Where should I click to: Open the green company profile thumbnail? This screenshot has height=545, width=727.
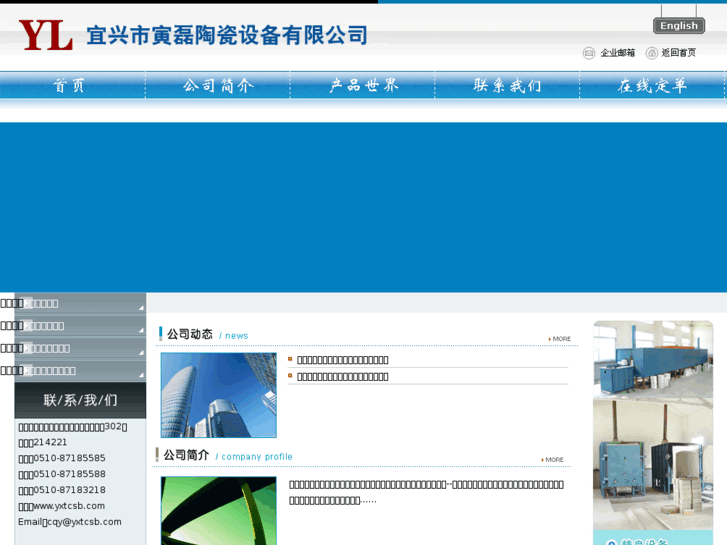point(218,511)
